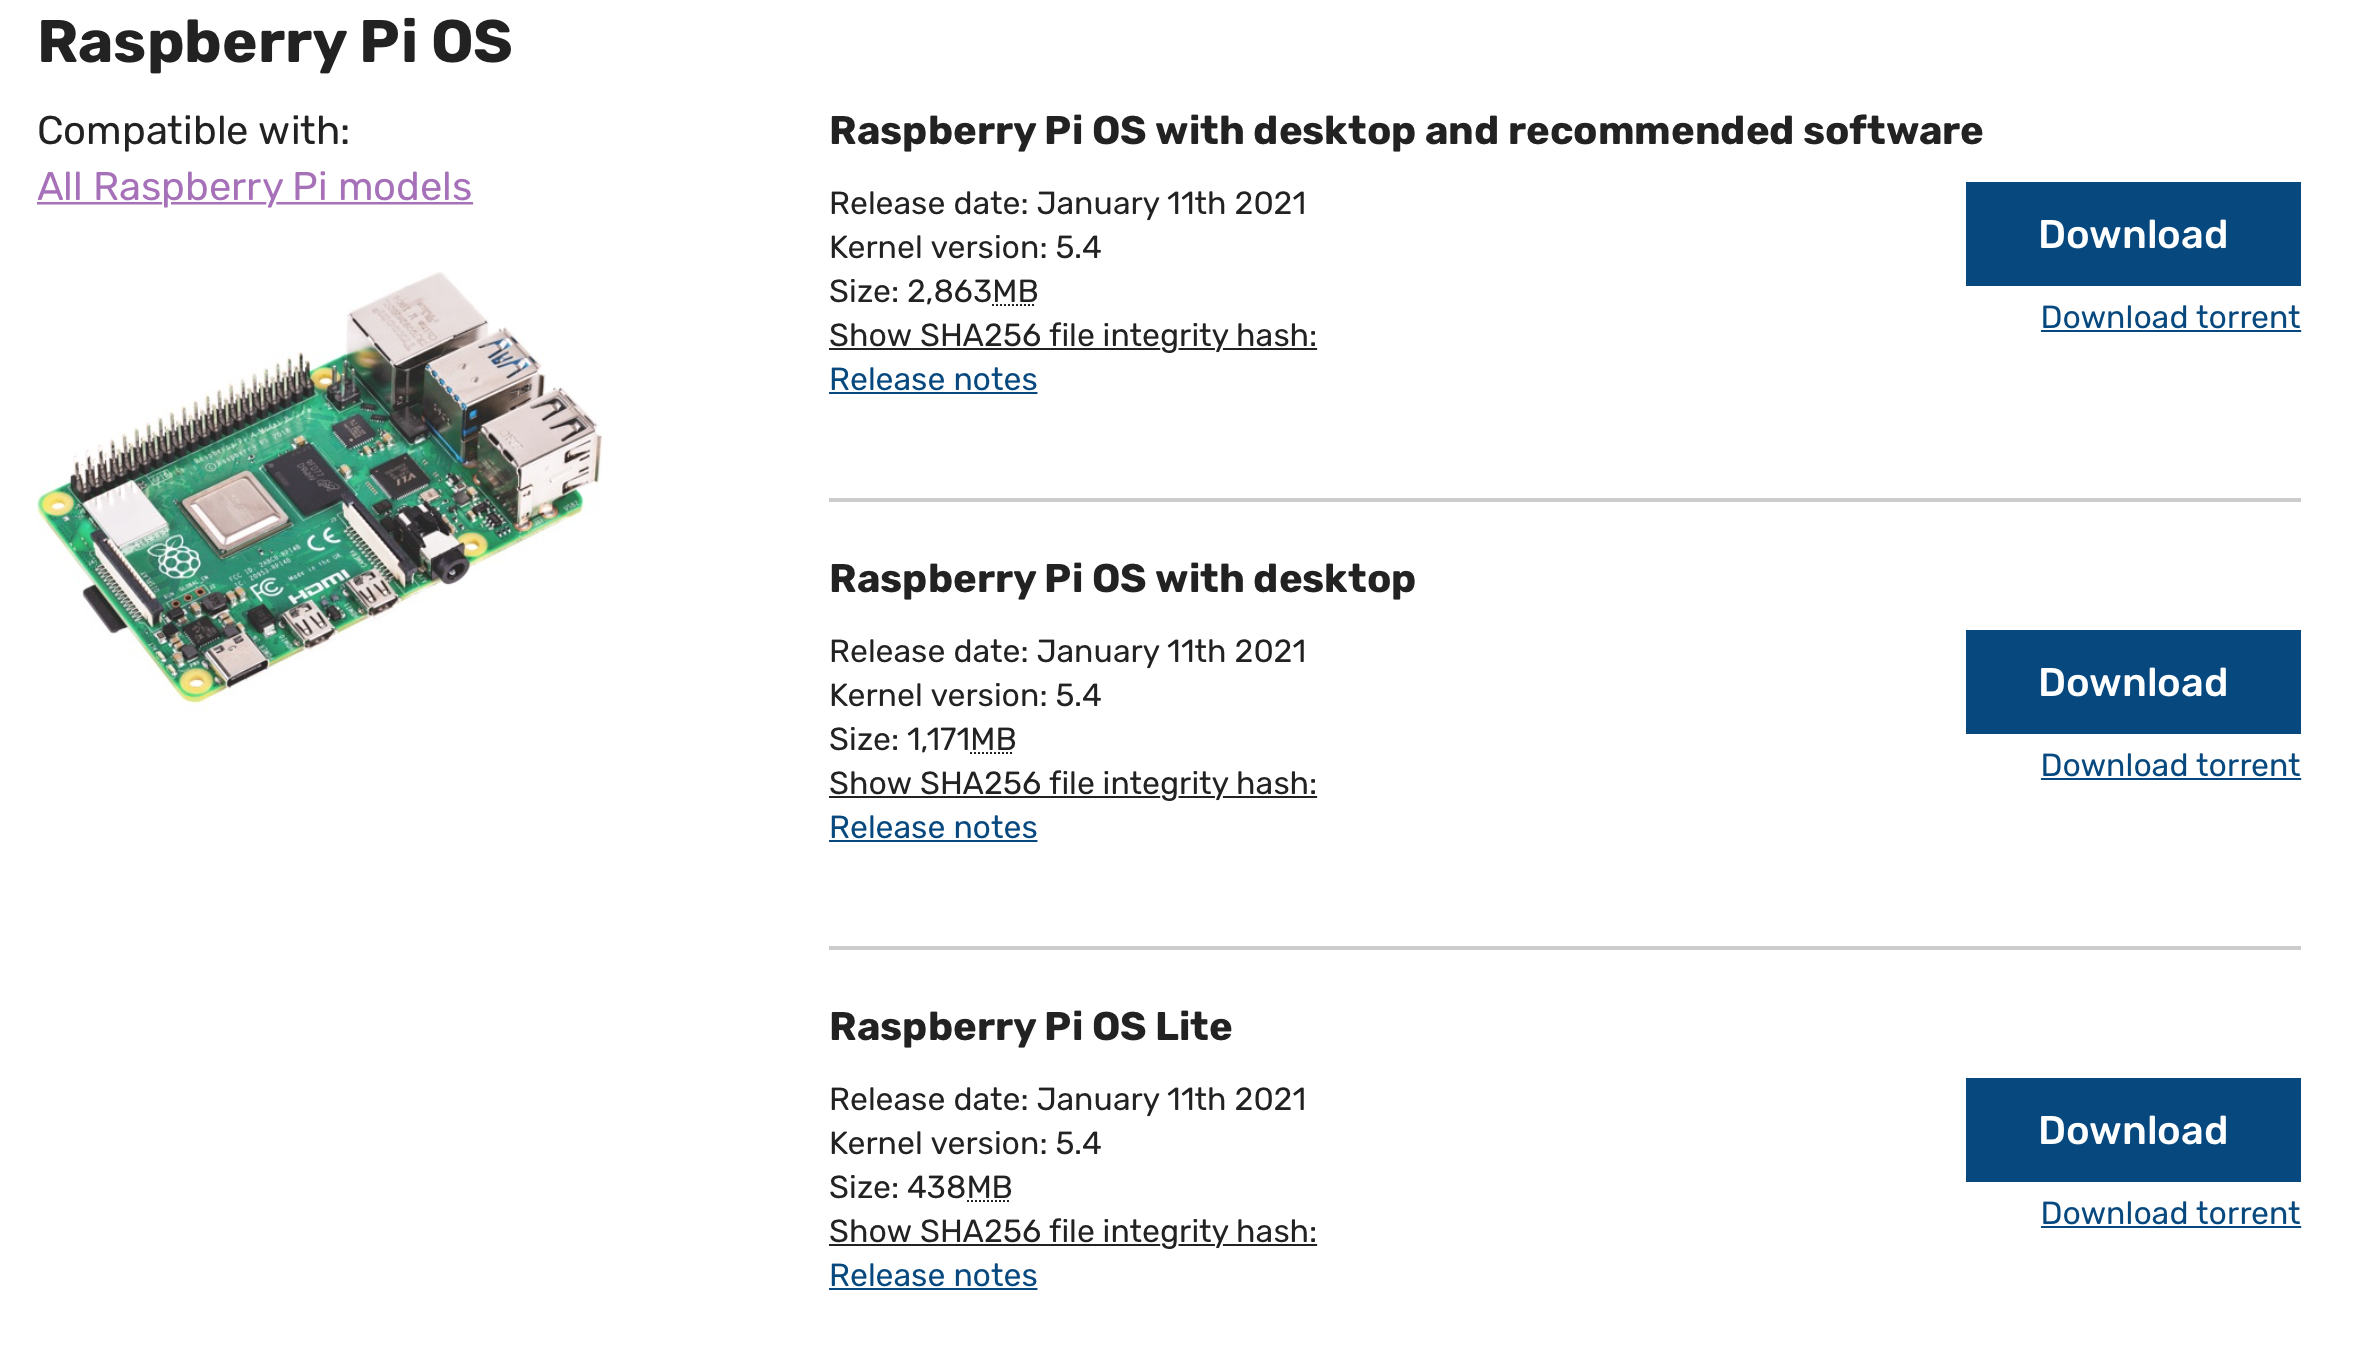Open Release notes for Raspberry Pi OS Lite
This screenshot has width=2378, height=1348.
[933, 1275]
